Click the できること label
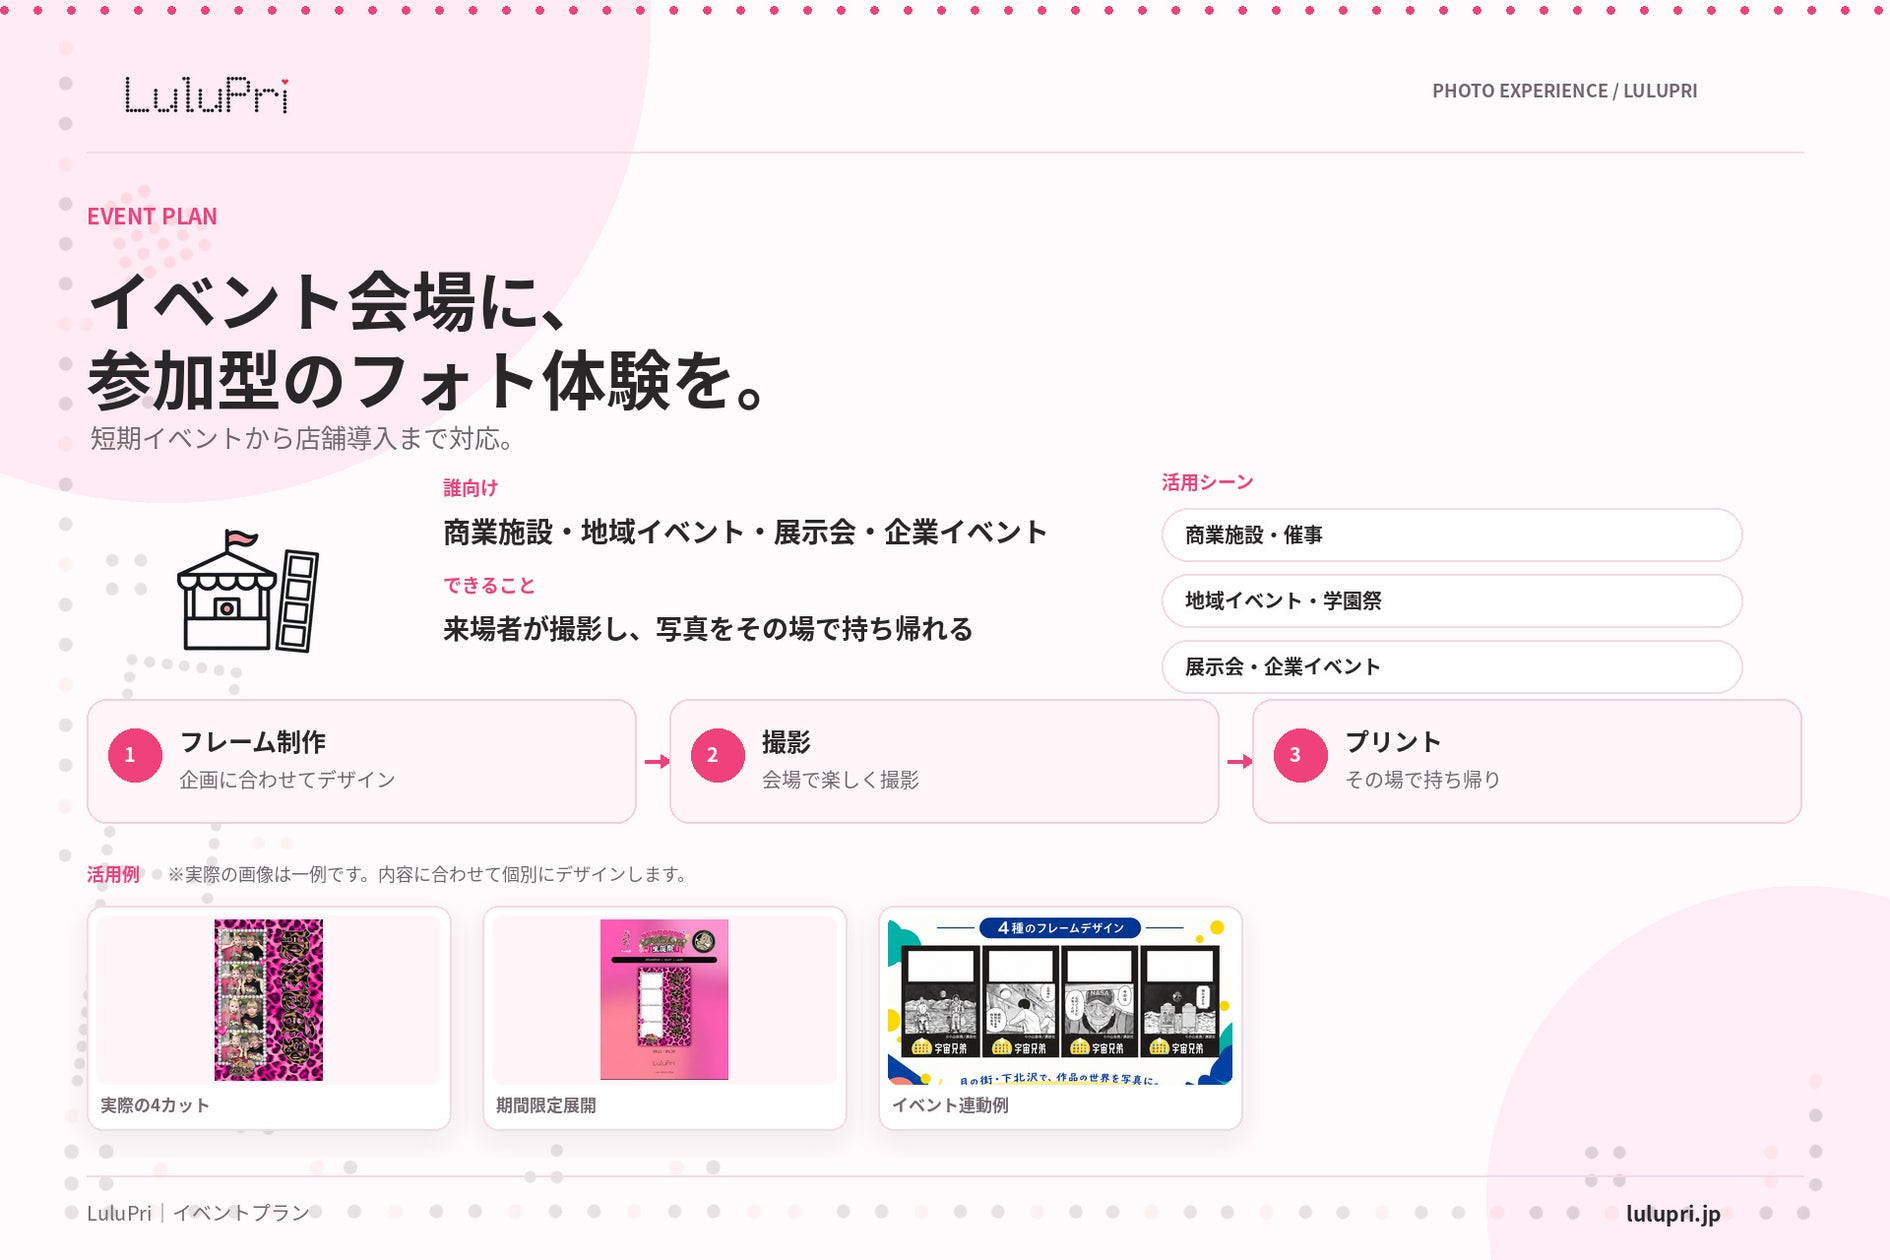Screen dimensions: 1890x1260 click(x=489, y=585)
